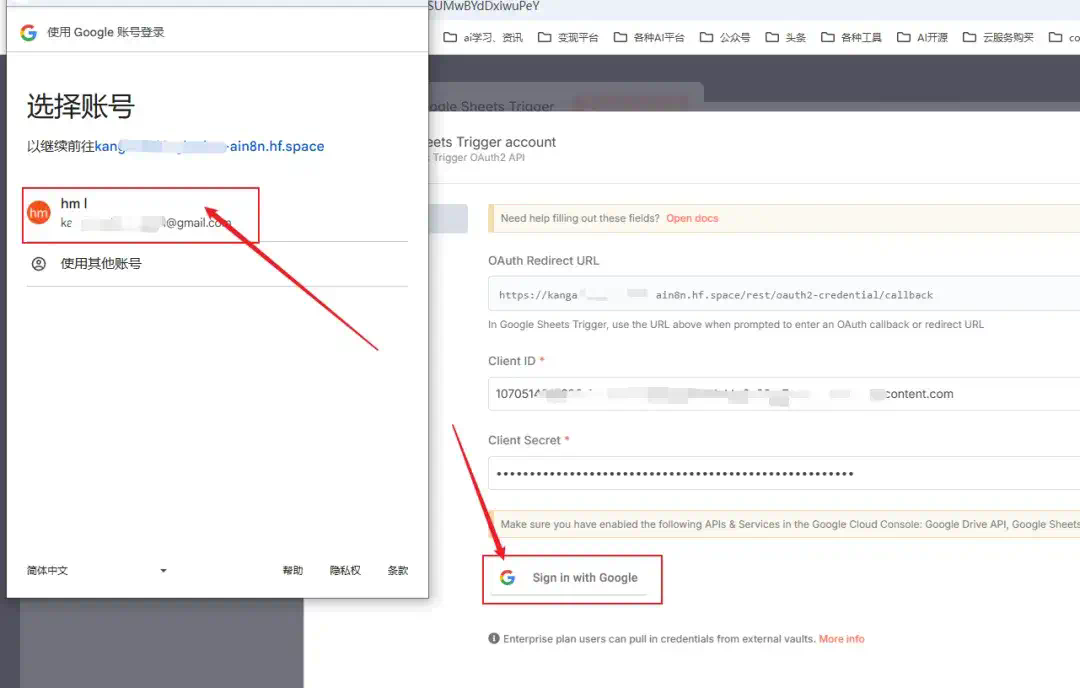
Task: Open the 隐私权 link
Action: (x=345, y=570)
